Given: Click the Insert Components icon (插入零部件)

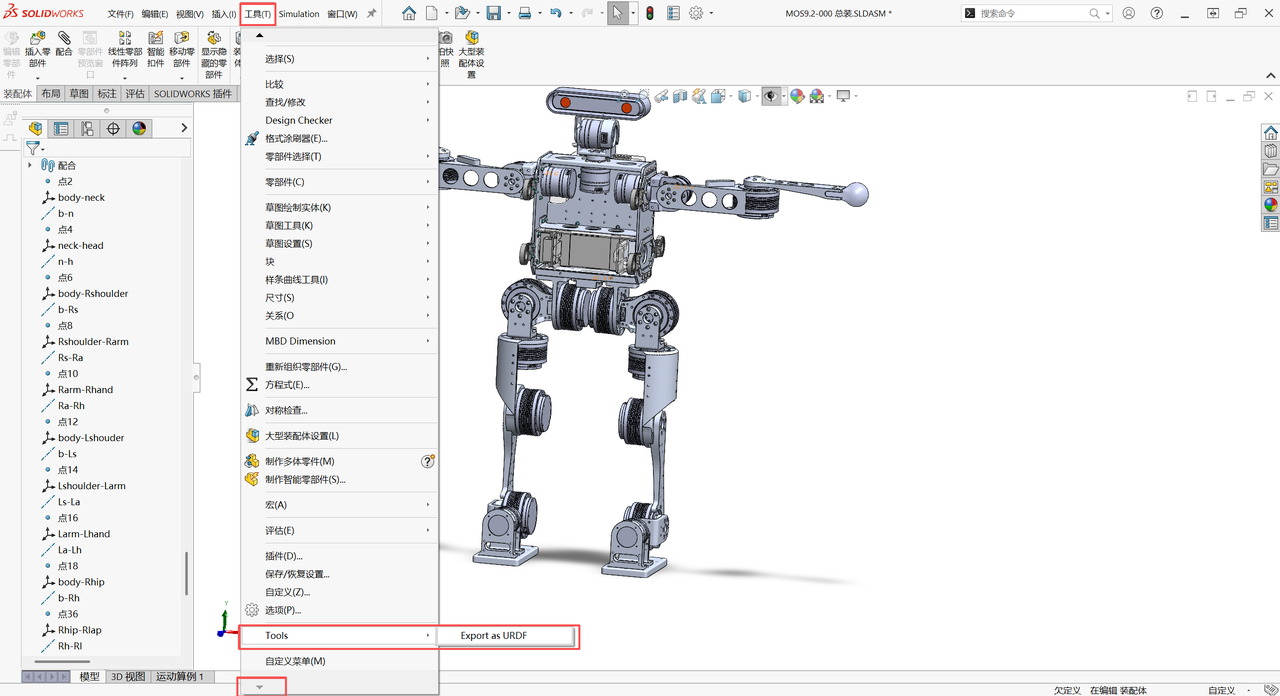Looking at the screenshot, I should coord(38,38).
